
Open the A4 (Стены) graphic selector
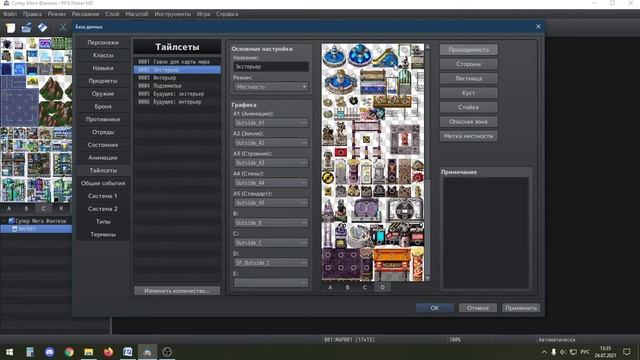coord(271,183)
